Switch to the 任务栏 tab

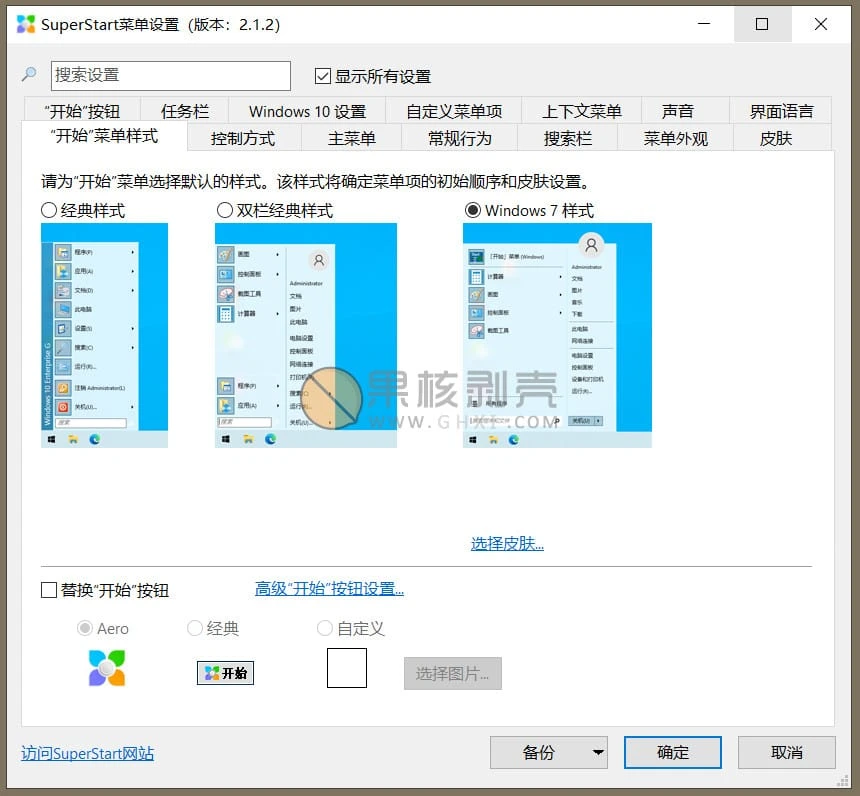(185, 111)
